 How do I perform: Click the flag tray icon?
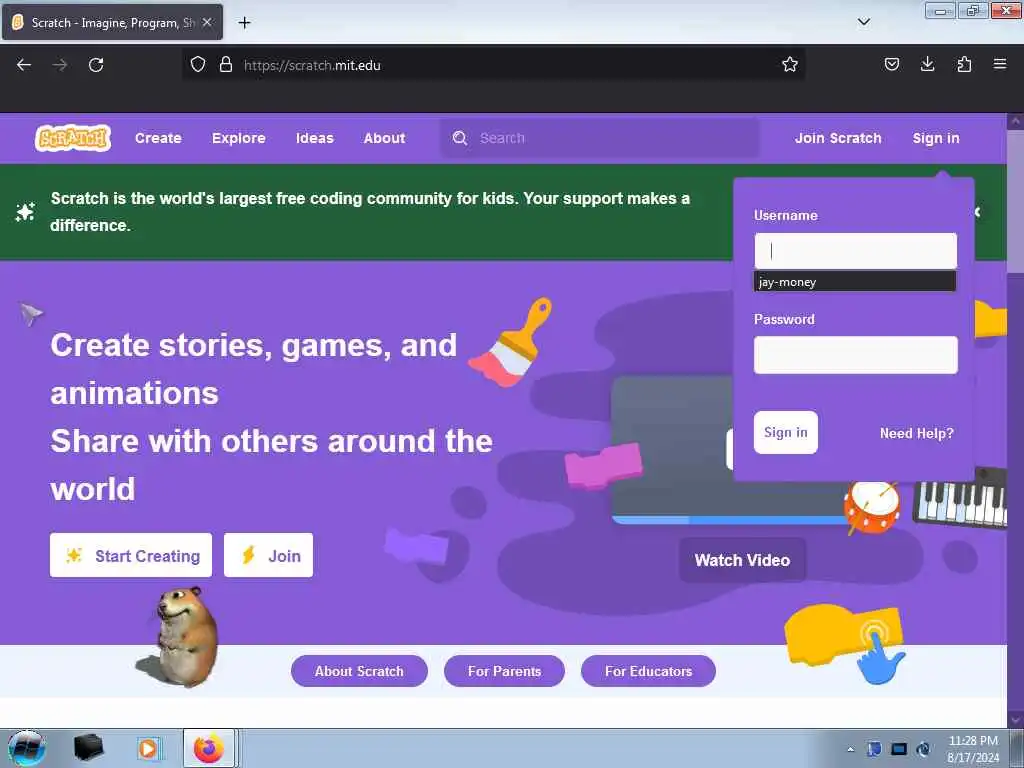point(874,749)
